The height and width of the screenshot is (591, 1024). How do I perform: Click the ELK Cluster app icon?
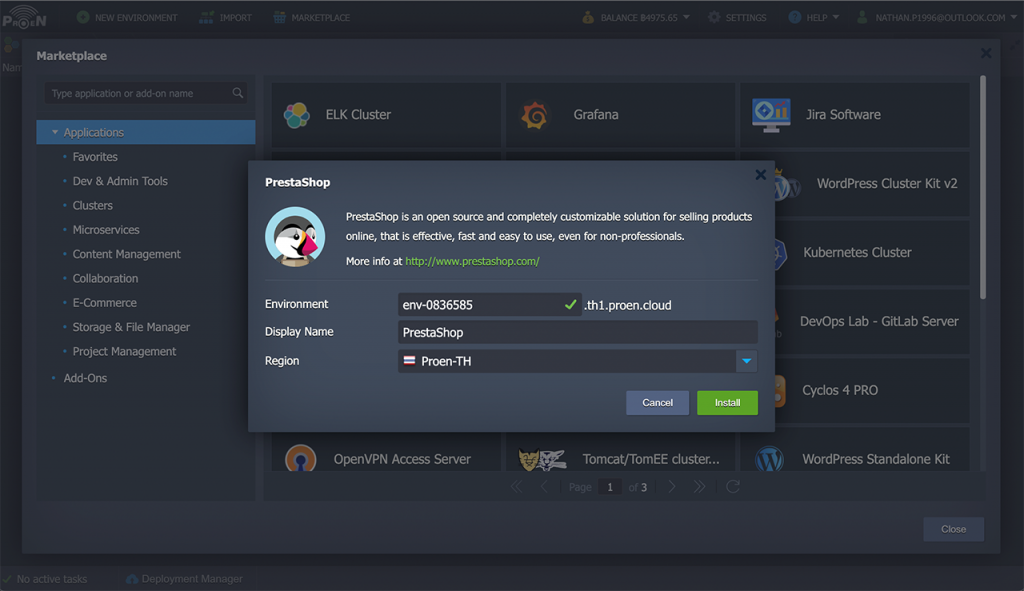click(296, 115)
